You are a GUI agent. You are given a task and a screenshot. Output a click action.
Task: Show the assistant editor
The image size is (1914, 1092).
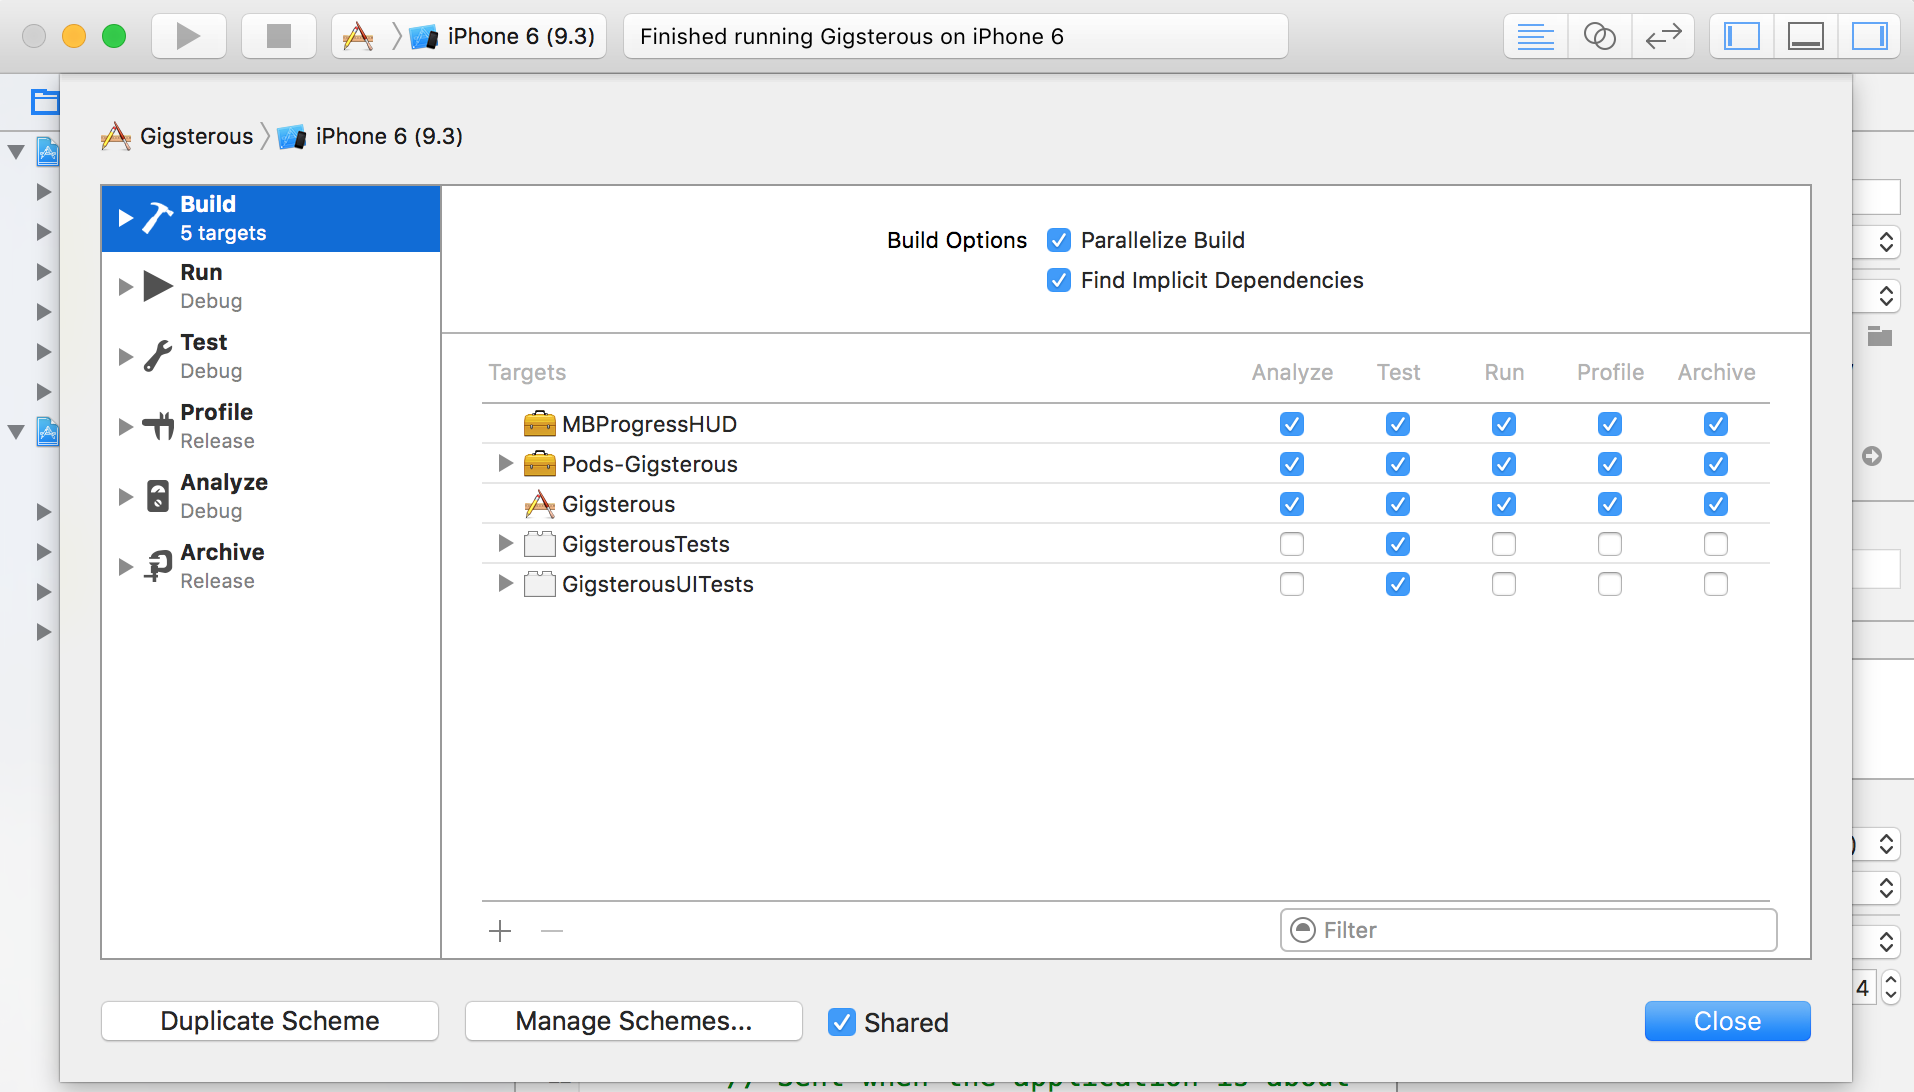(1599, 37)
